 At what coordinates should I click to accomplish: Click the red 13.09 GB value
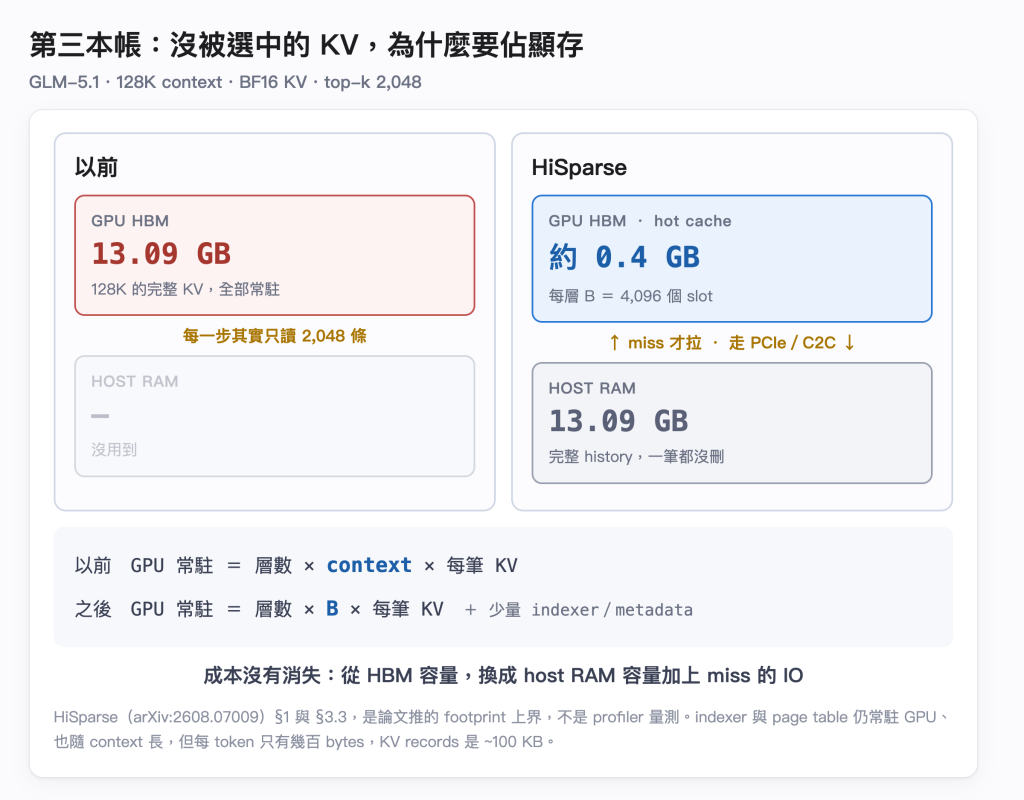point(161,253)
